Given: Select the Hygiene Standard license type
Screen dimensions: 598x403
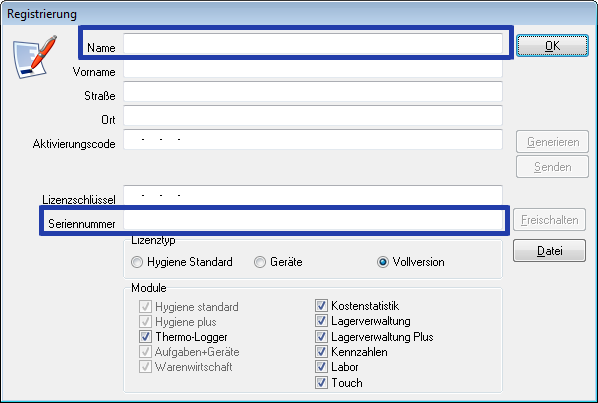Looking at the screenshot, I should coord(137,262).
